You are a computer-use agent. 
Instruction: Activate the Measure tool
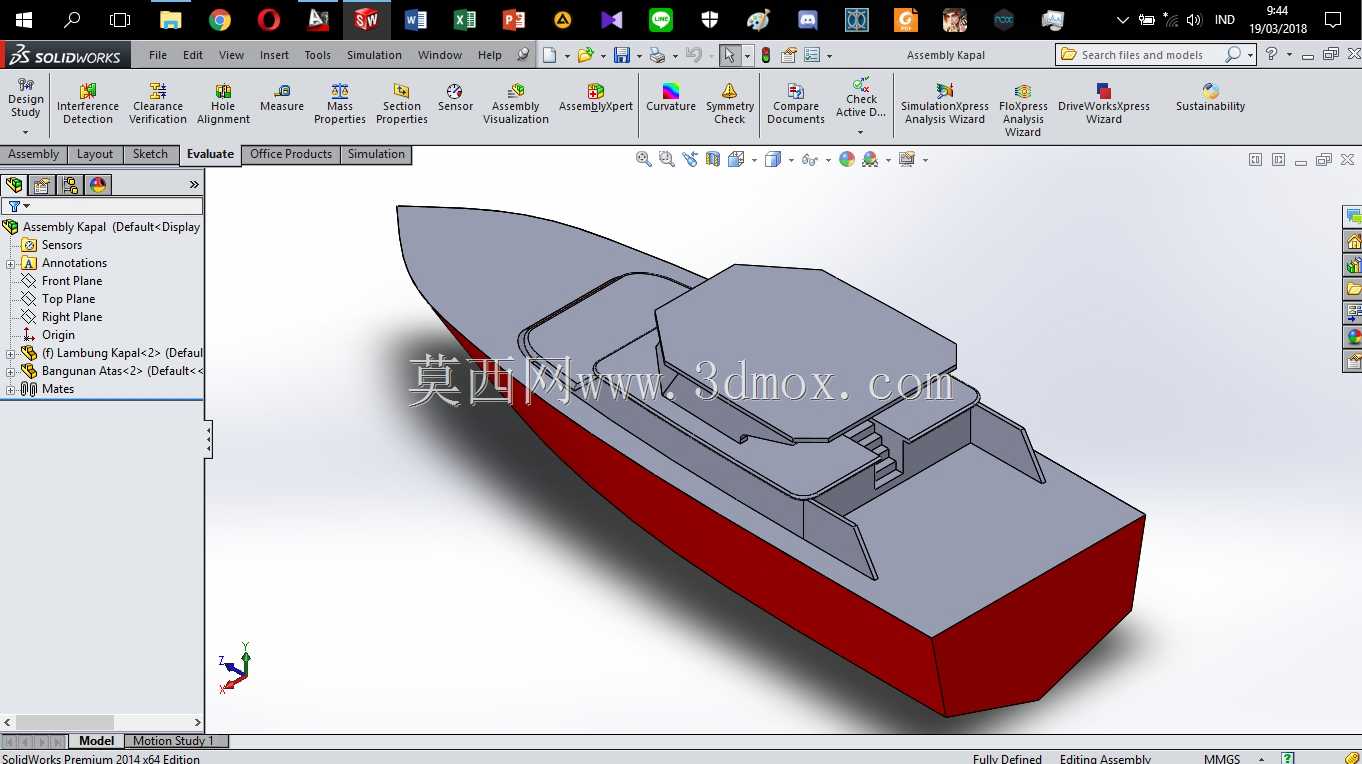click(x=282, y=98)
